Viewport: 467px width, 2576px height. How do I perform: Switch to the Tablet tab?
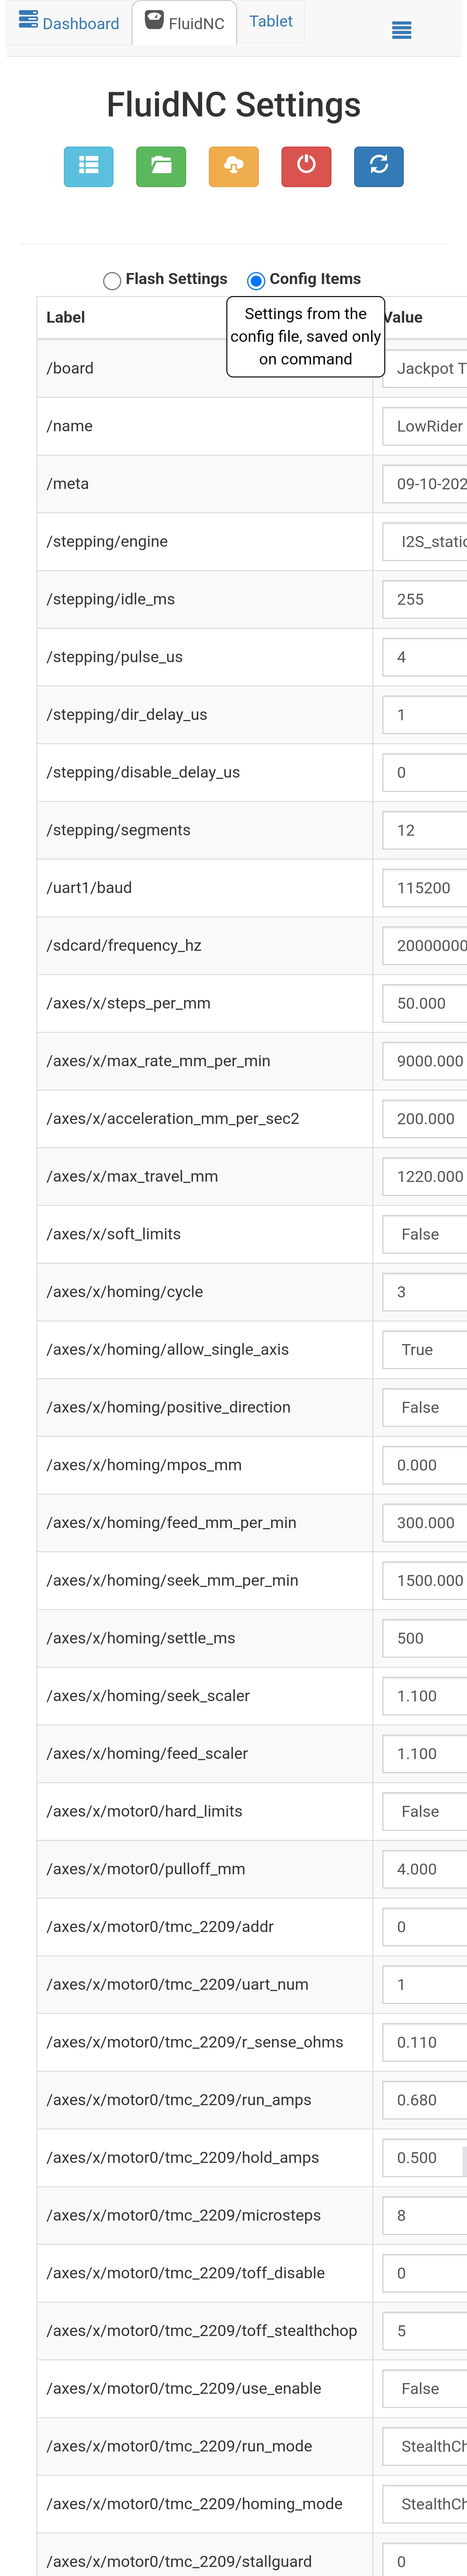pos(271,21)
